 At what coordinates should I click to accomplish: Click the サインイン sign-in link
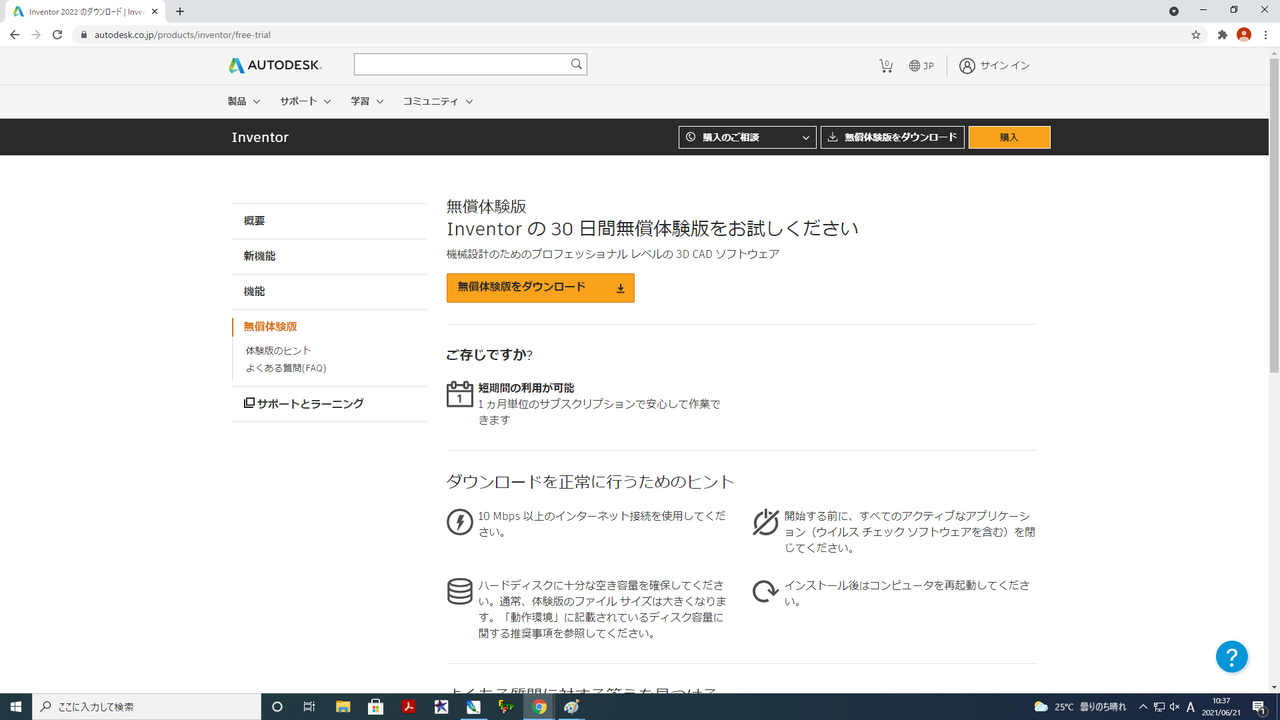coord(994,66)
